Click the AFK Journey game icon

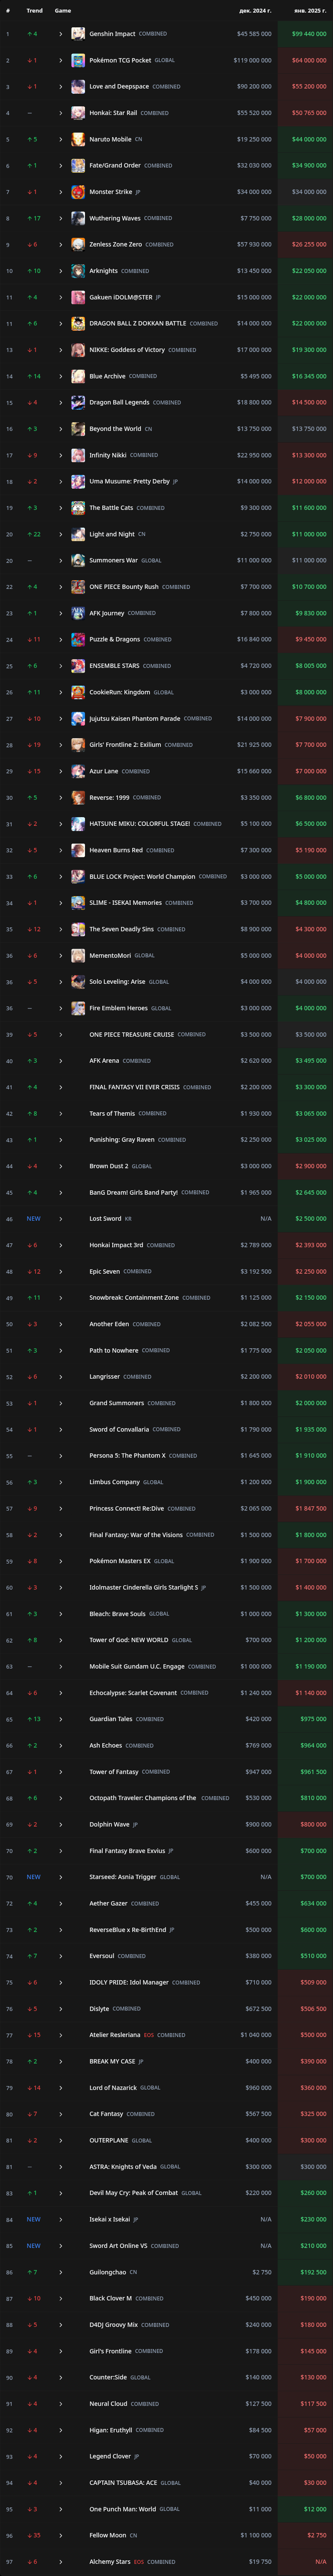point(78,613)
